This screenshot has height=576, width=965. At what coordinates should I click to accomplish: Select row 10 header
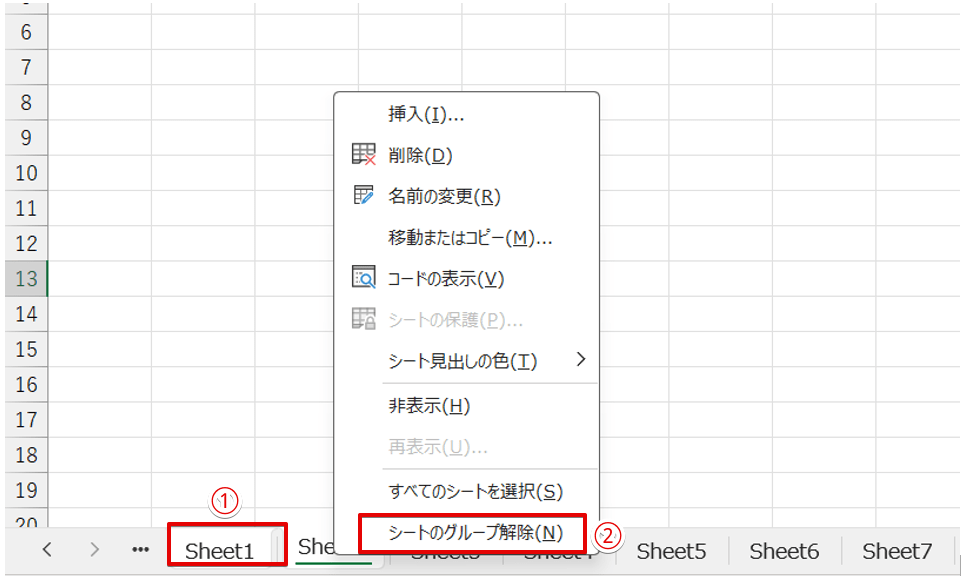[x=26, y=173]
